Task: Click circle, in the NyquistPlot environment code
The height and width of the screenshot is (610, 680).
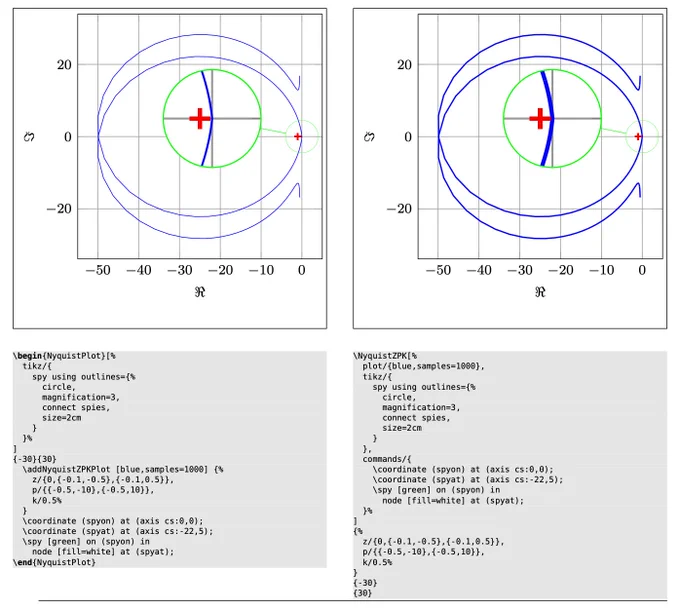Action: (x=59, y=387)
